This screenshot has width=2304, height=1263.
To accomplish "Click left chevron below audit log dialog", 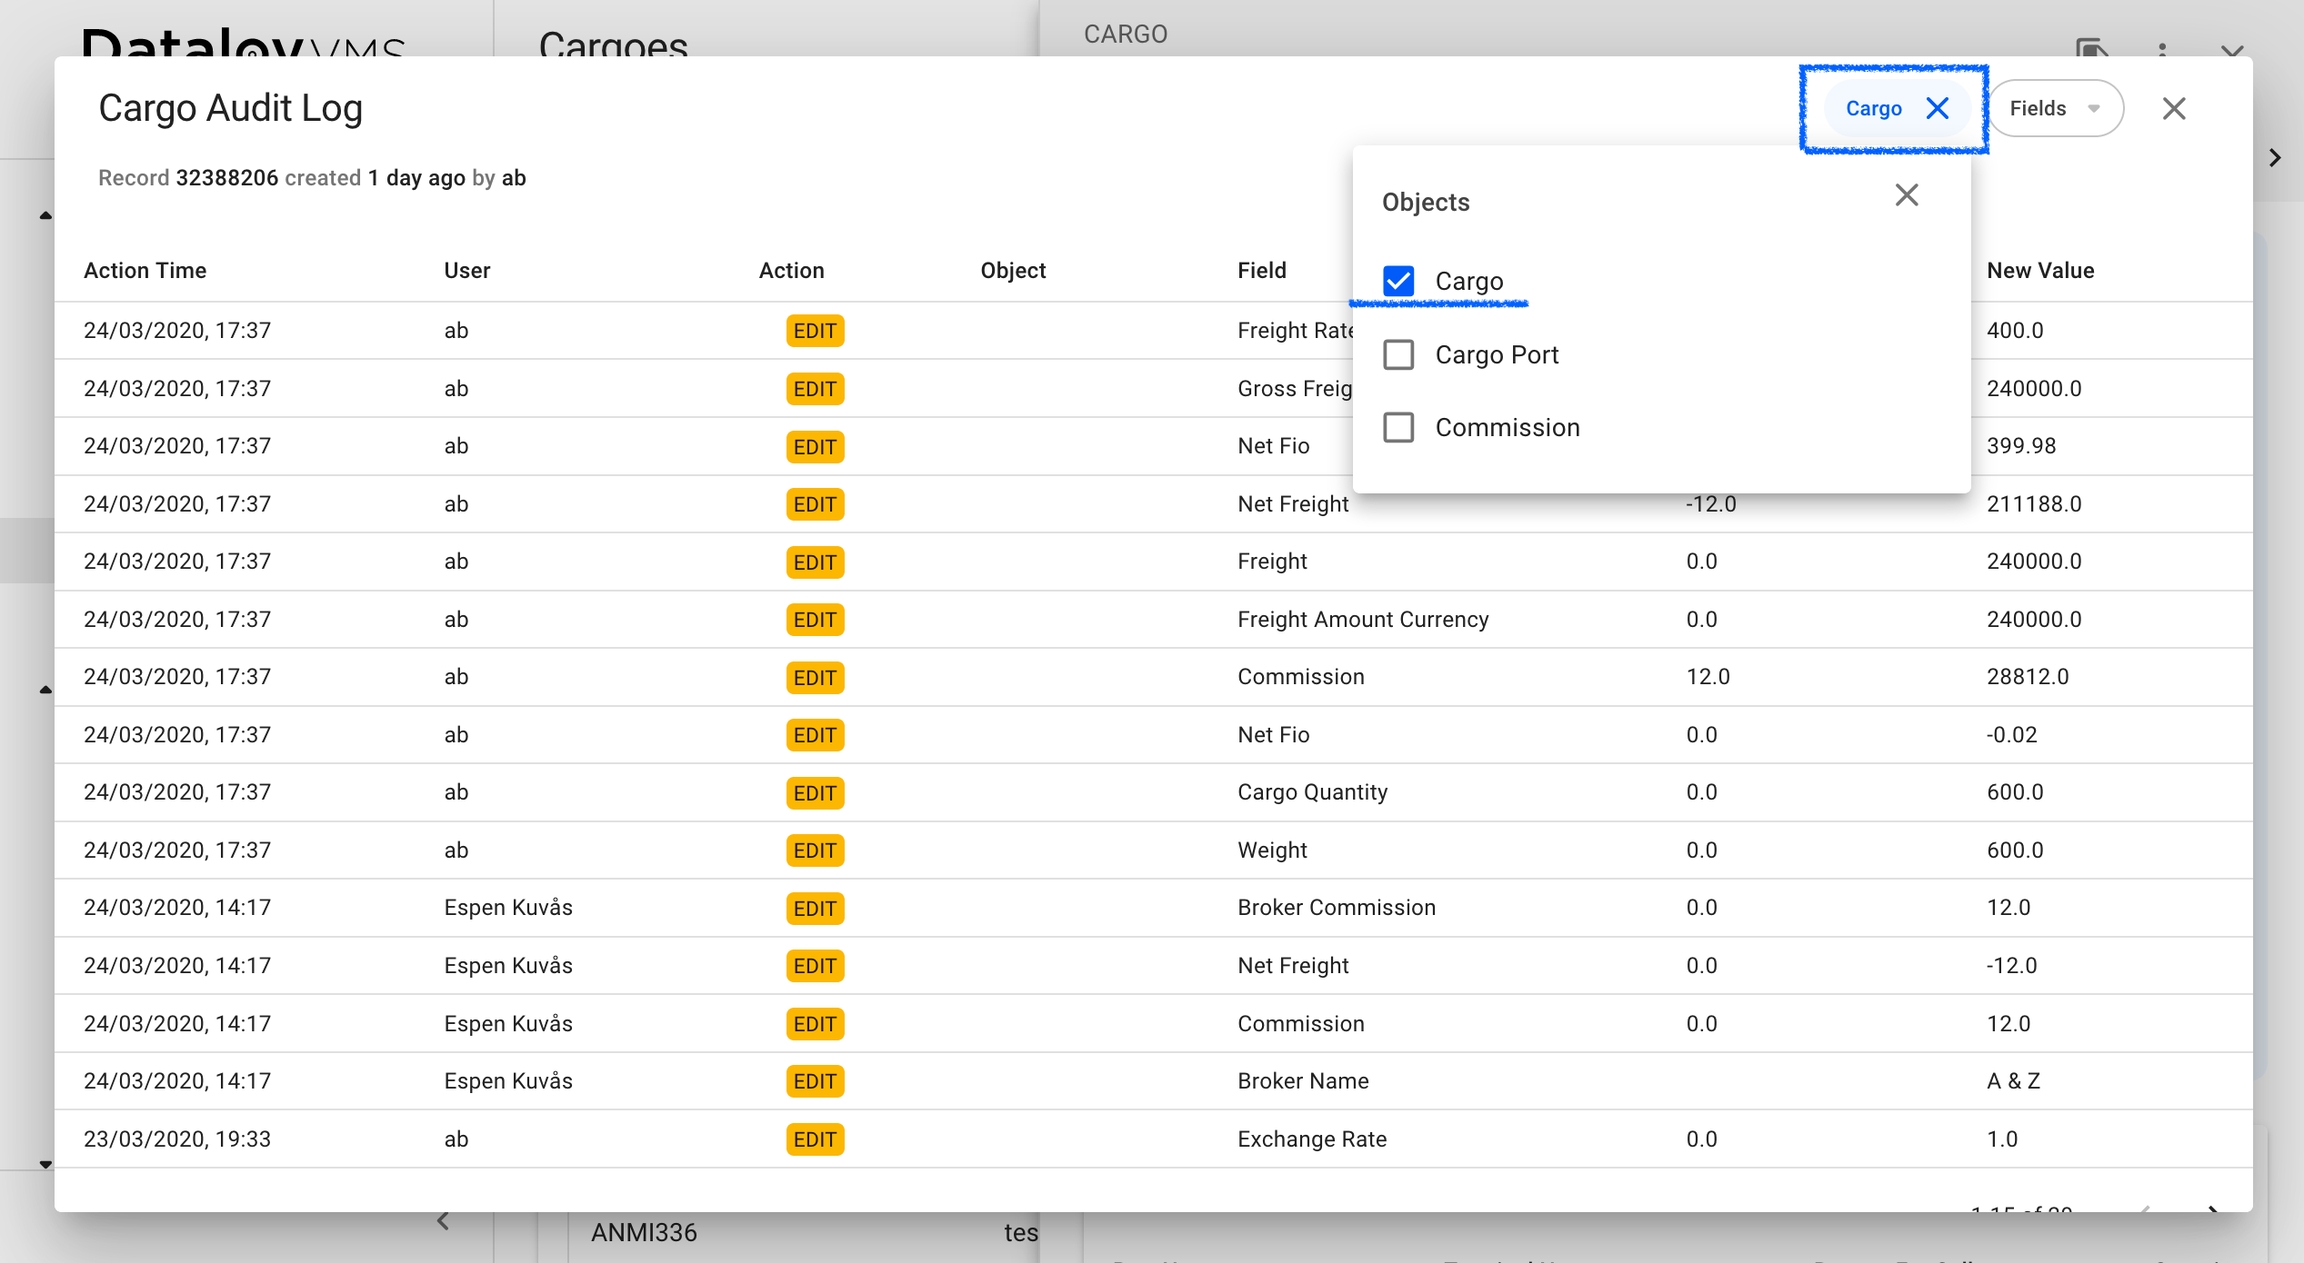I will [443, 1221].
